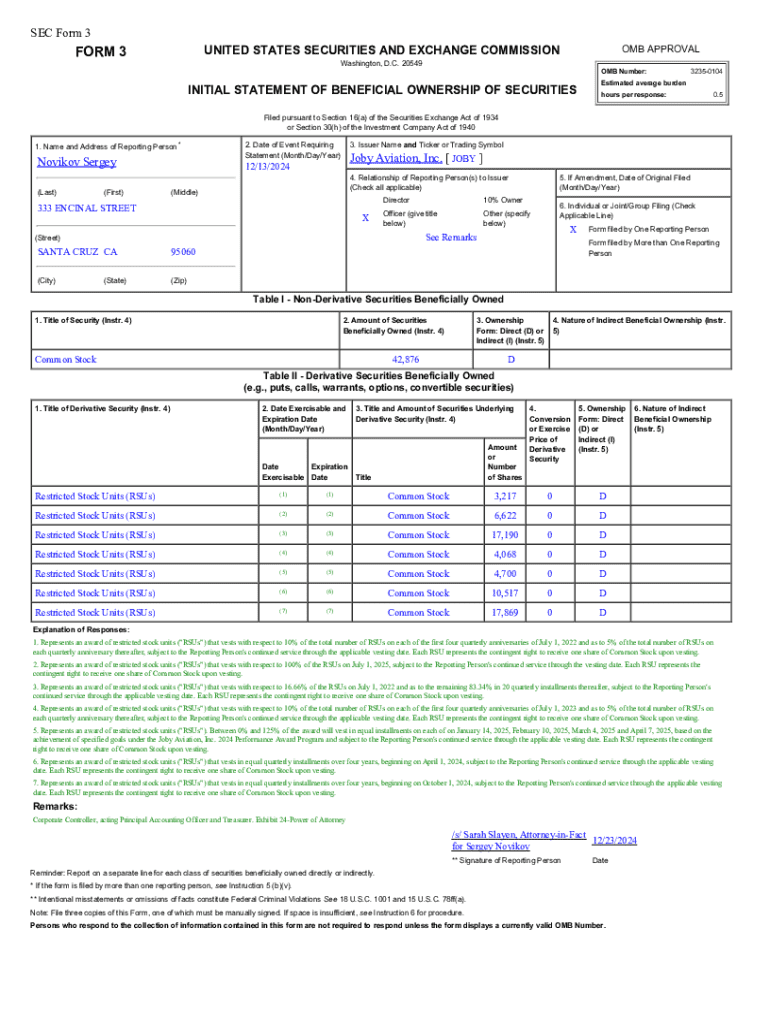
Task: Click the SANTA CRUZ city field
Action: [x=77, y=252]
